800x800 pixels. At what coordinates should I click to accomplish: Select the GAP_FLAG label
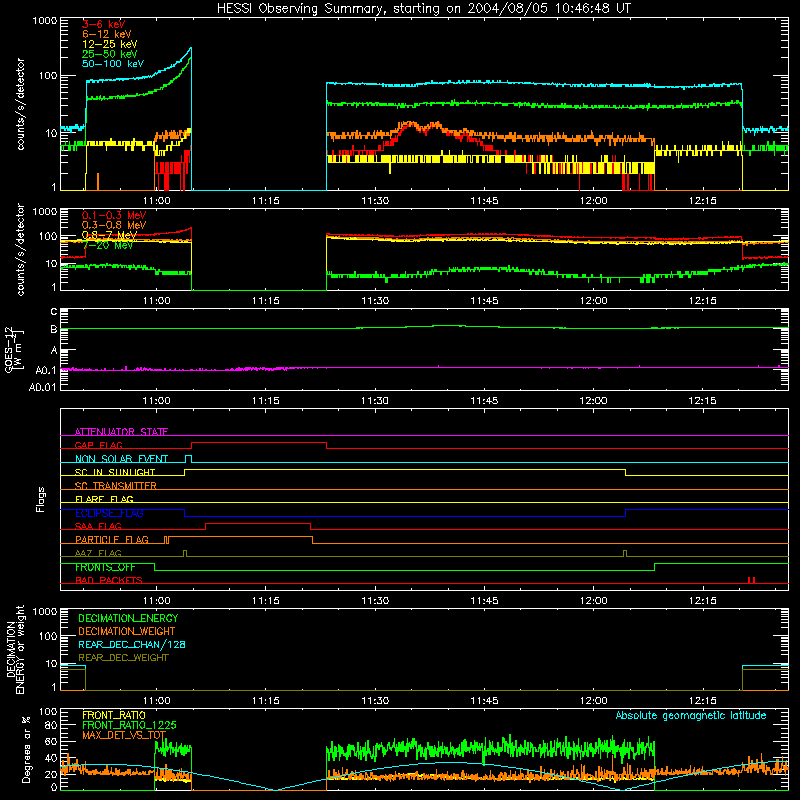98,445
